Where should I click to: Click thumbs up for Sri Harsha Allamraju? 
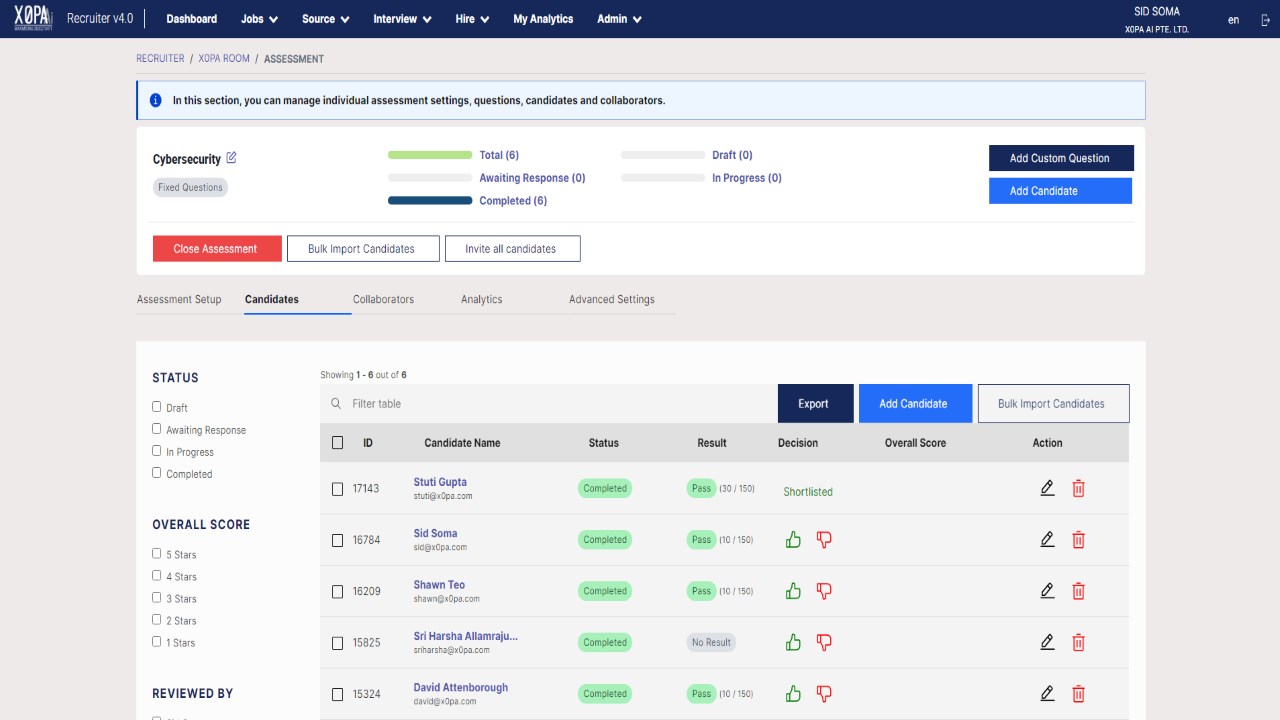(x=794, y=642)
